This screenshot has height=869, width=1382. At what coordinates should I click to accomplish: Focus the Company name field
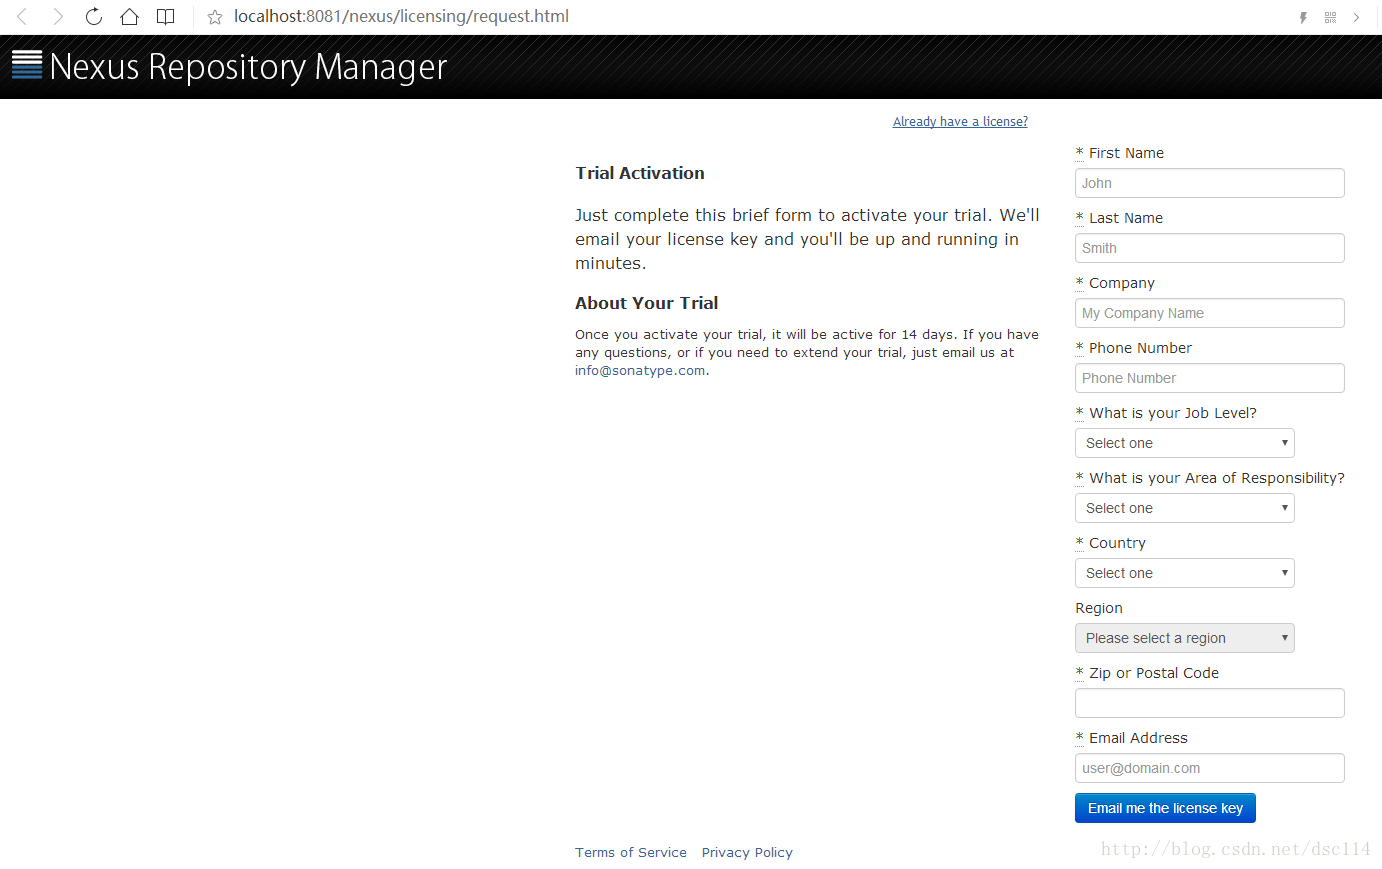(x=1210, y=313)
